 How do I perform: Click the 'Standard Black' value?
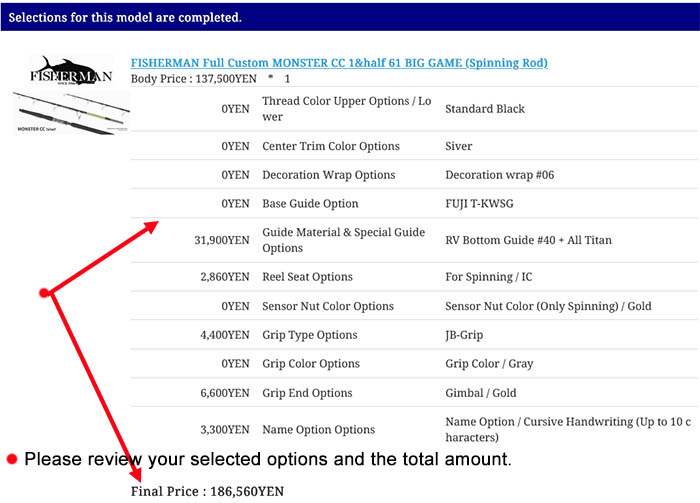[485, 109]
